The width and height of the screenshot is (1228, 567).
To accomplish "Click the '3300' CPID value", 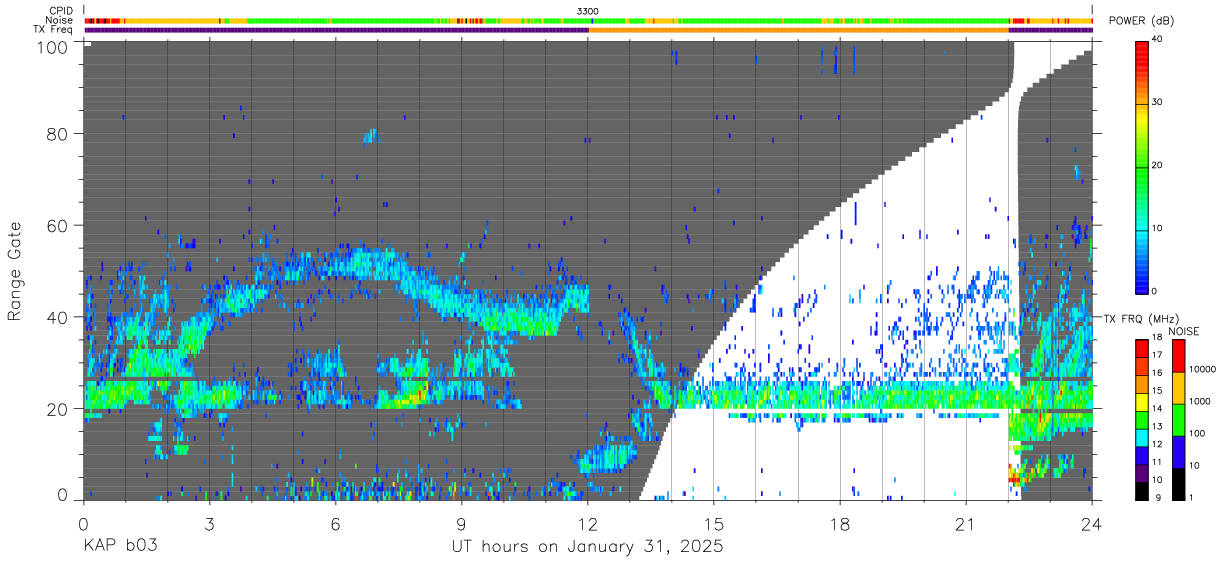I will click(588, 11).
